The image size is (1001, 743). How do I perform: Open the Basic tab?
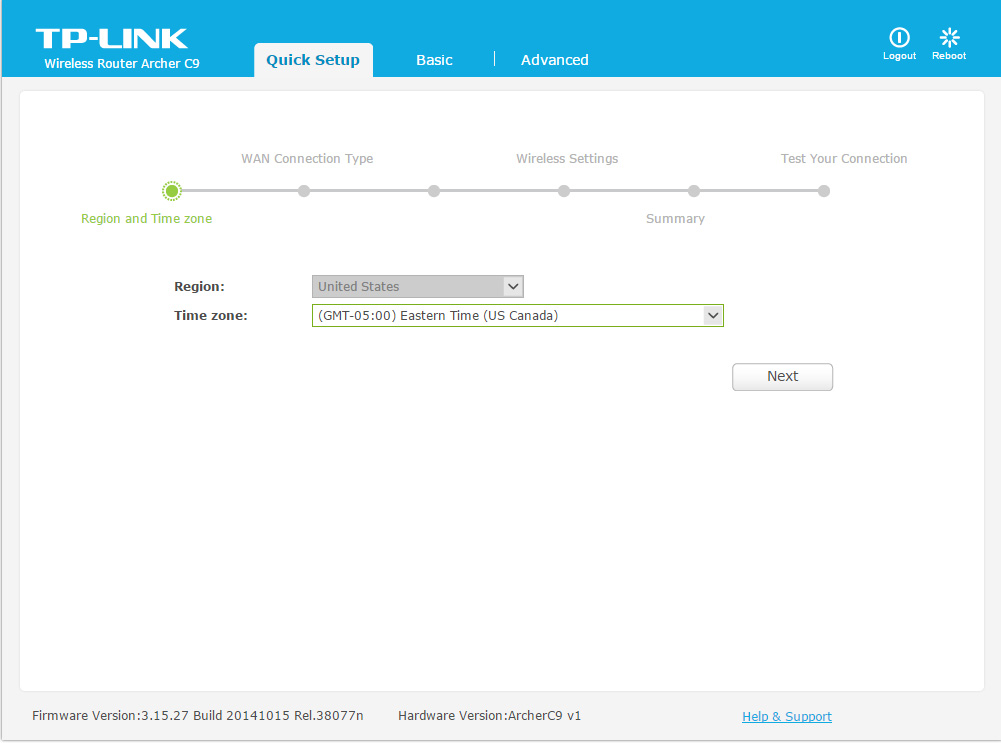click(434, 60)
